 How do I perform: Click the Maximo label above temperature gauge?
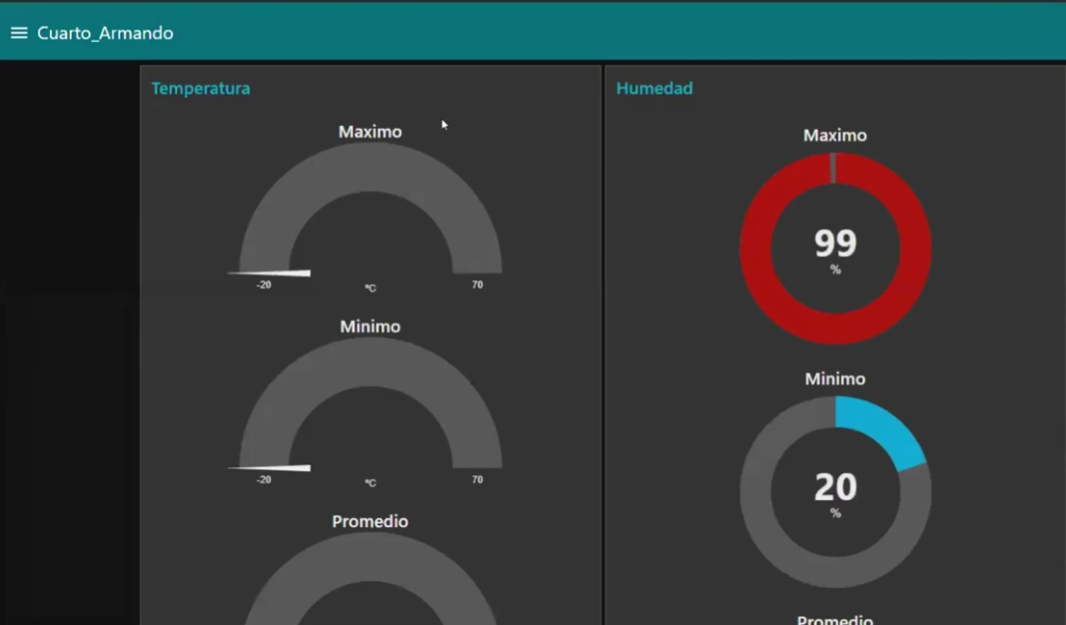370,131
